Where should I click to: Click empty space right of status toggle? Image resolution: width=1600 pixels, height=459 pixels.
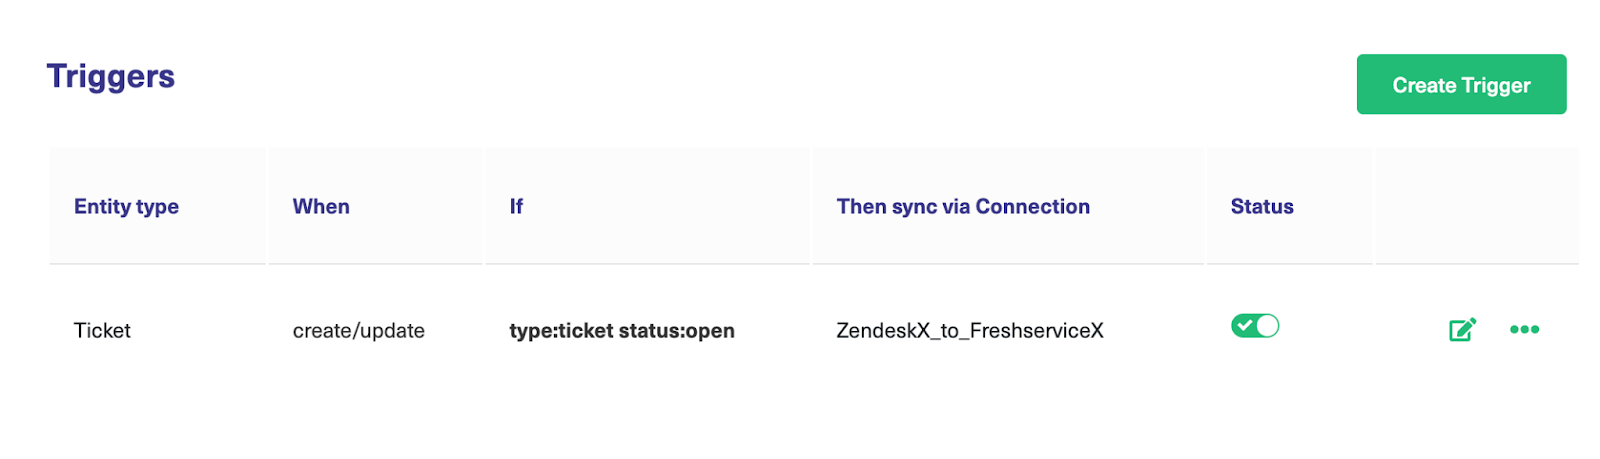point(1330,328)
